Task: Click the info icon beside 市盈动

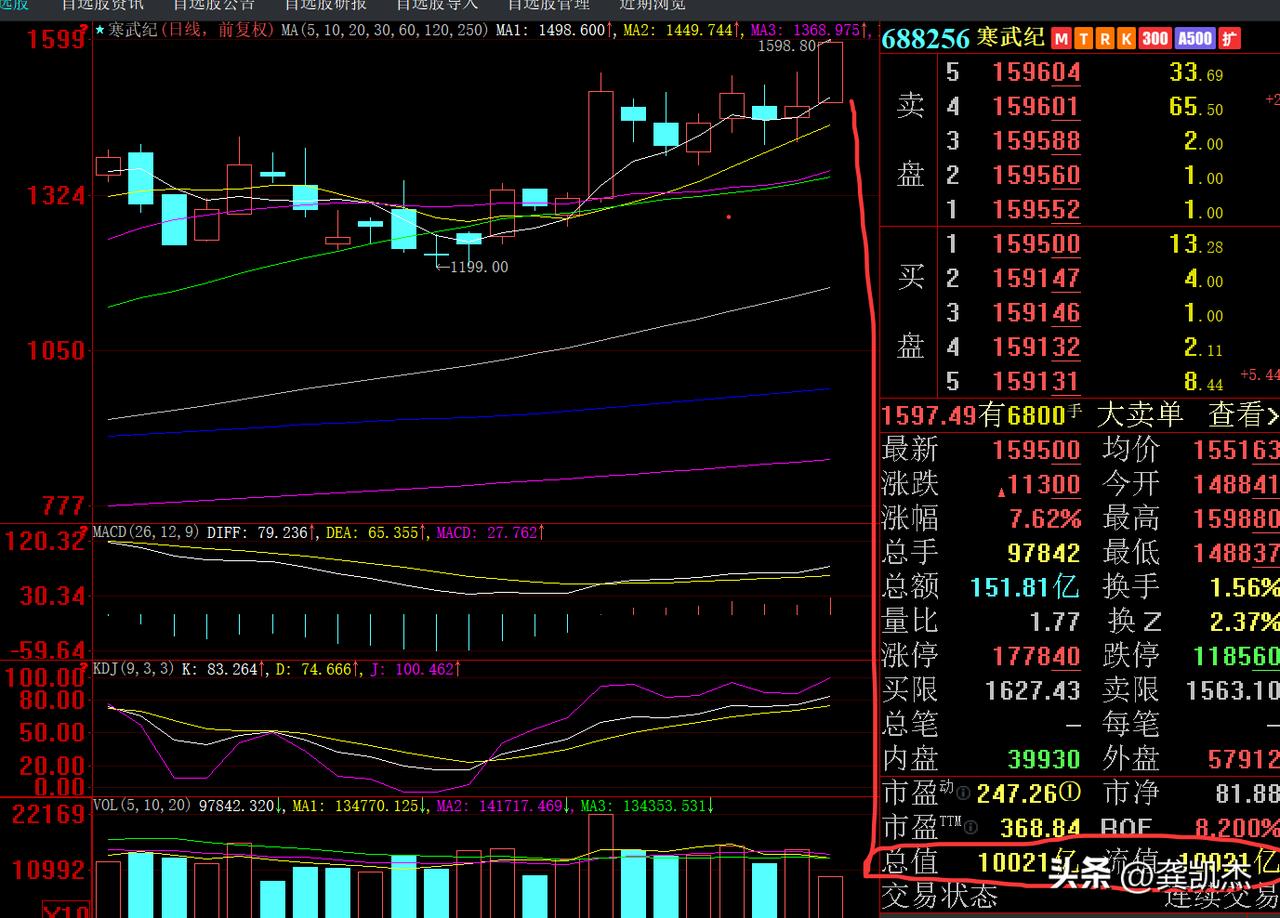Action: 962,793
